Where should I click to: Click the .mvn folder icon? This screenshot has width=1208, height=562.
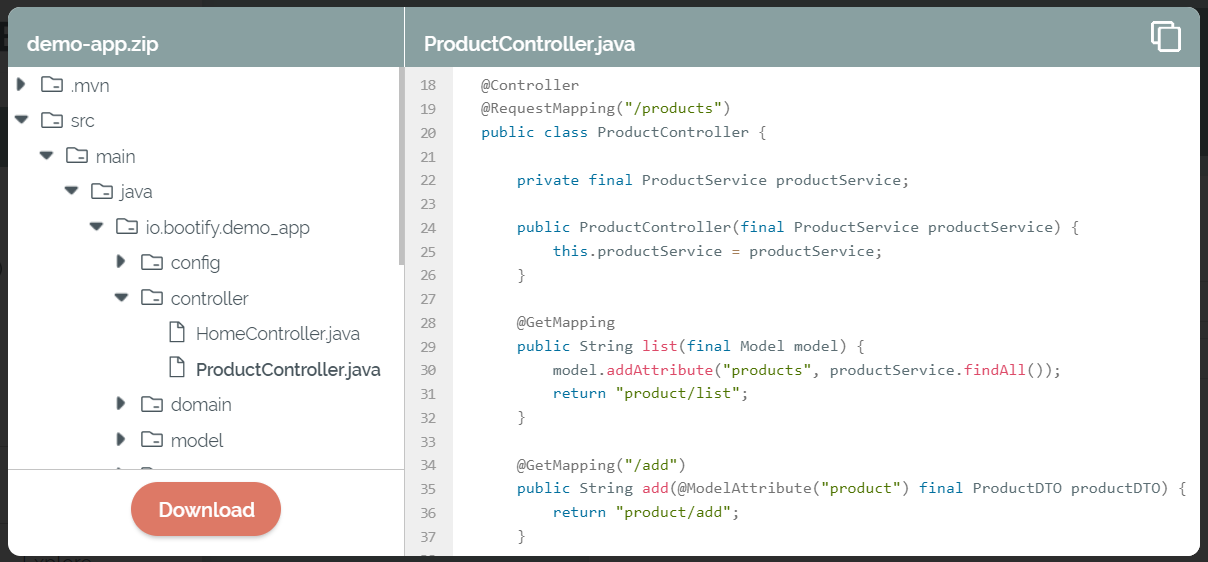[x=51, y=85]
